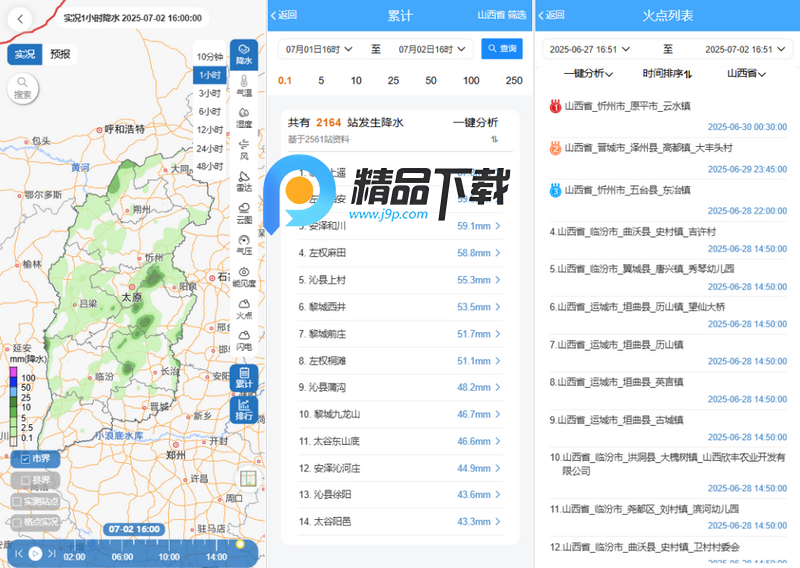Open the 山西省 region dropdown in fire list

point(746,74)
